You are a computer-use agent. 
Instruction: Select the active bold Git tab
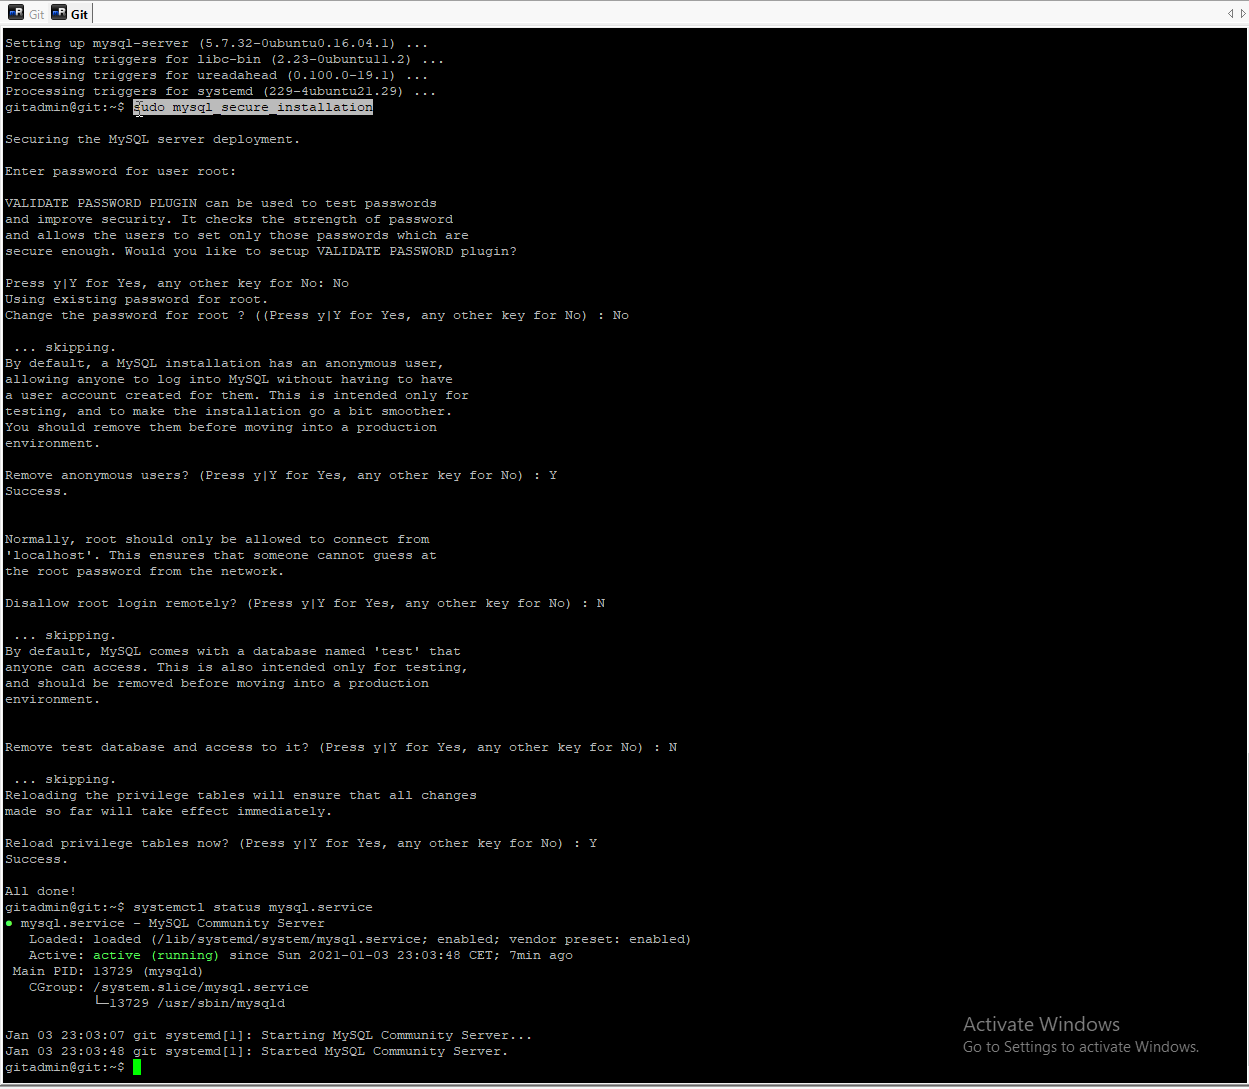(70, 14)
